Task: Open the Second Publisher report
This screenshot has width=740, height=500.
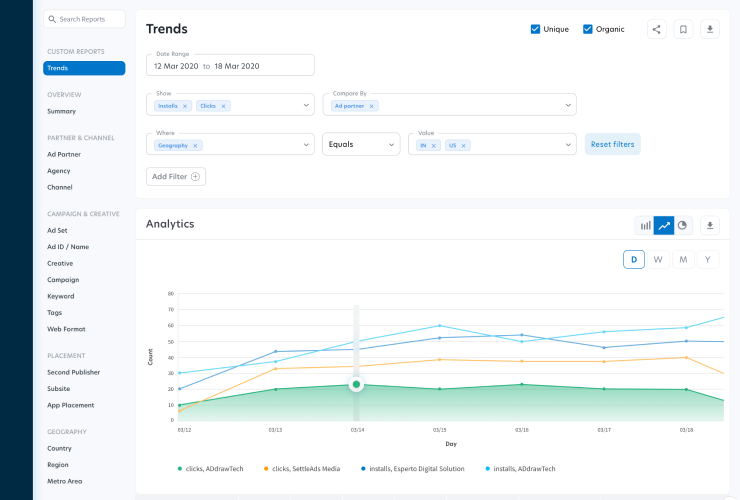Action: 74,373
